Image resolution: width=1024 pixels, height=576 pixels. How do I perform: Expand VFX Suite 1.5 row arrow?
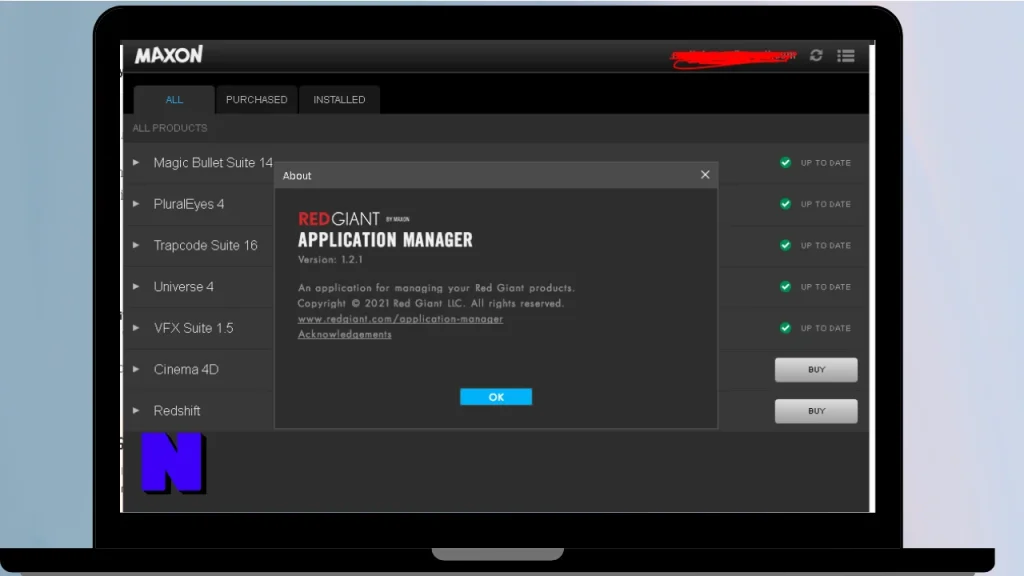(x=136, y=328)
